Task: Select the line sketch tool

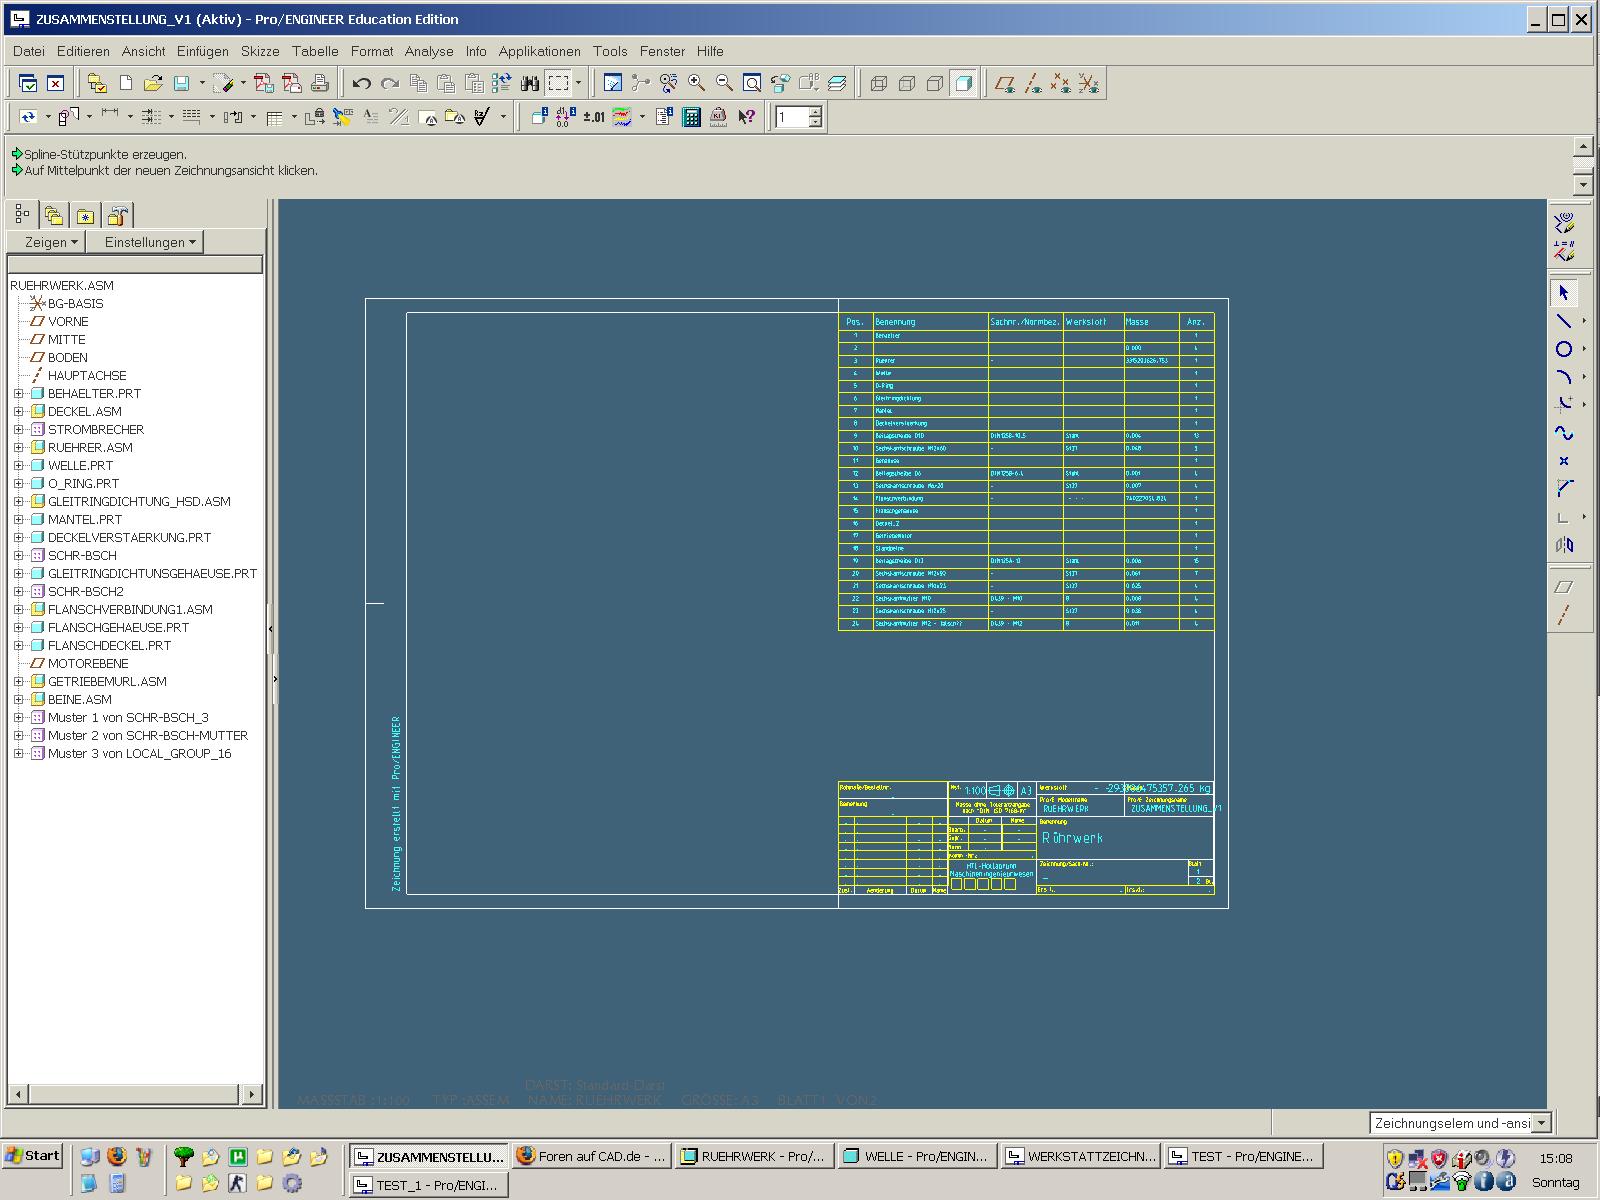Action: click(x=1564, y=321)
